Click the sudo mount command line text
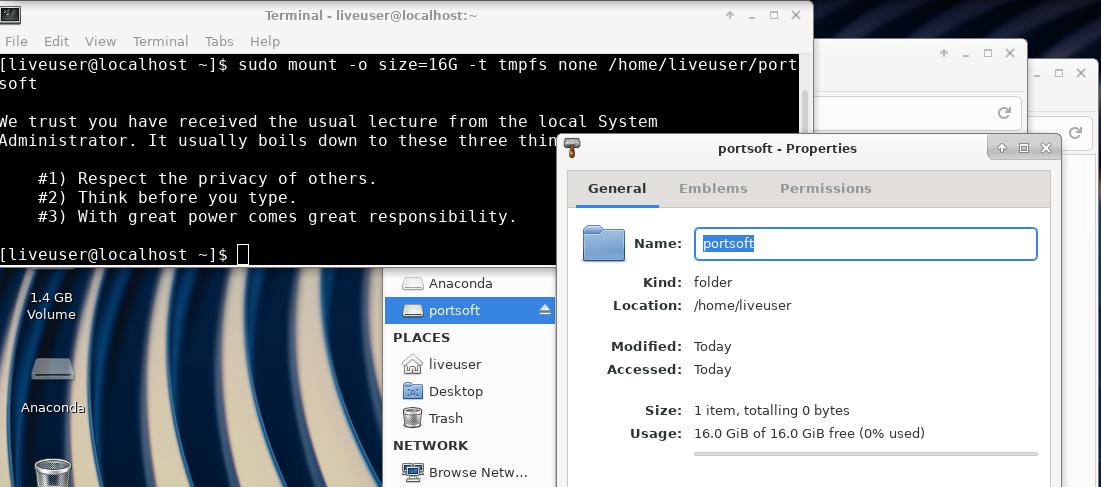Screen dimensions: 1101x487 click(x=398, y=74)
